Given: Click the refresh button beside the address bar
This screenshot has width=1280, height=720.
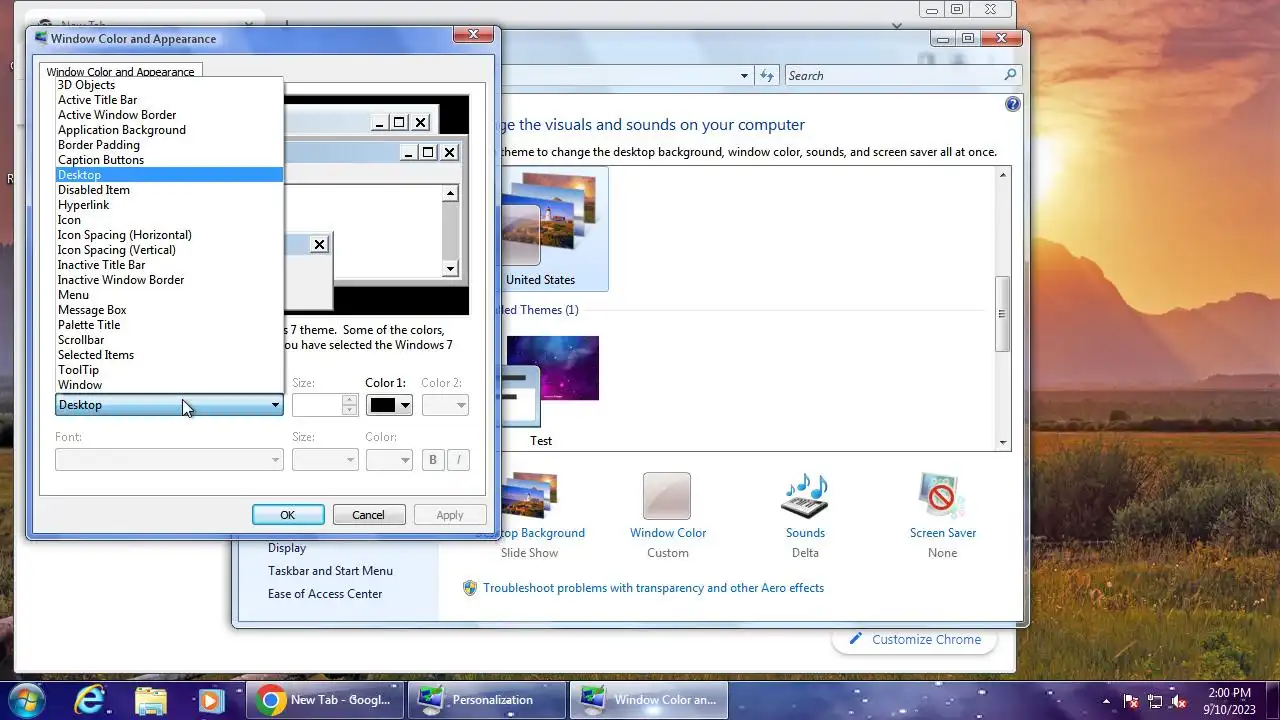Looking at the screenshot, I should click(767, 75).
